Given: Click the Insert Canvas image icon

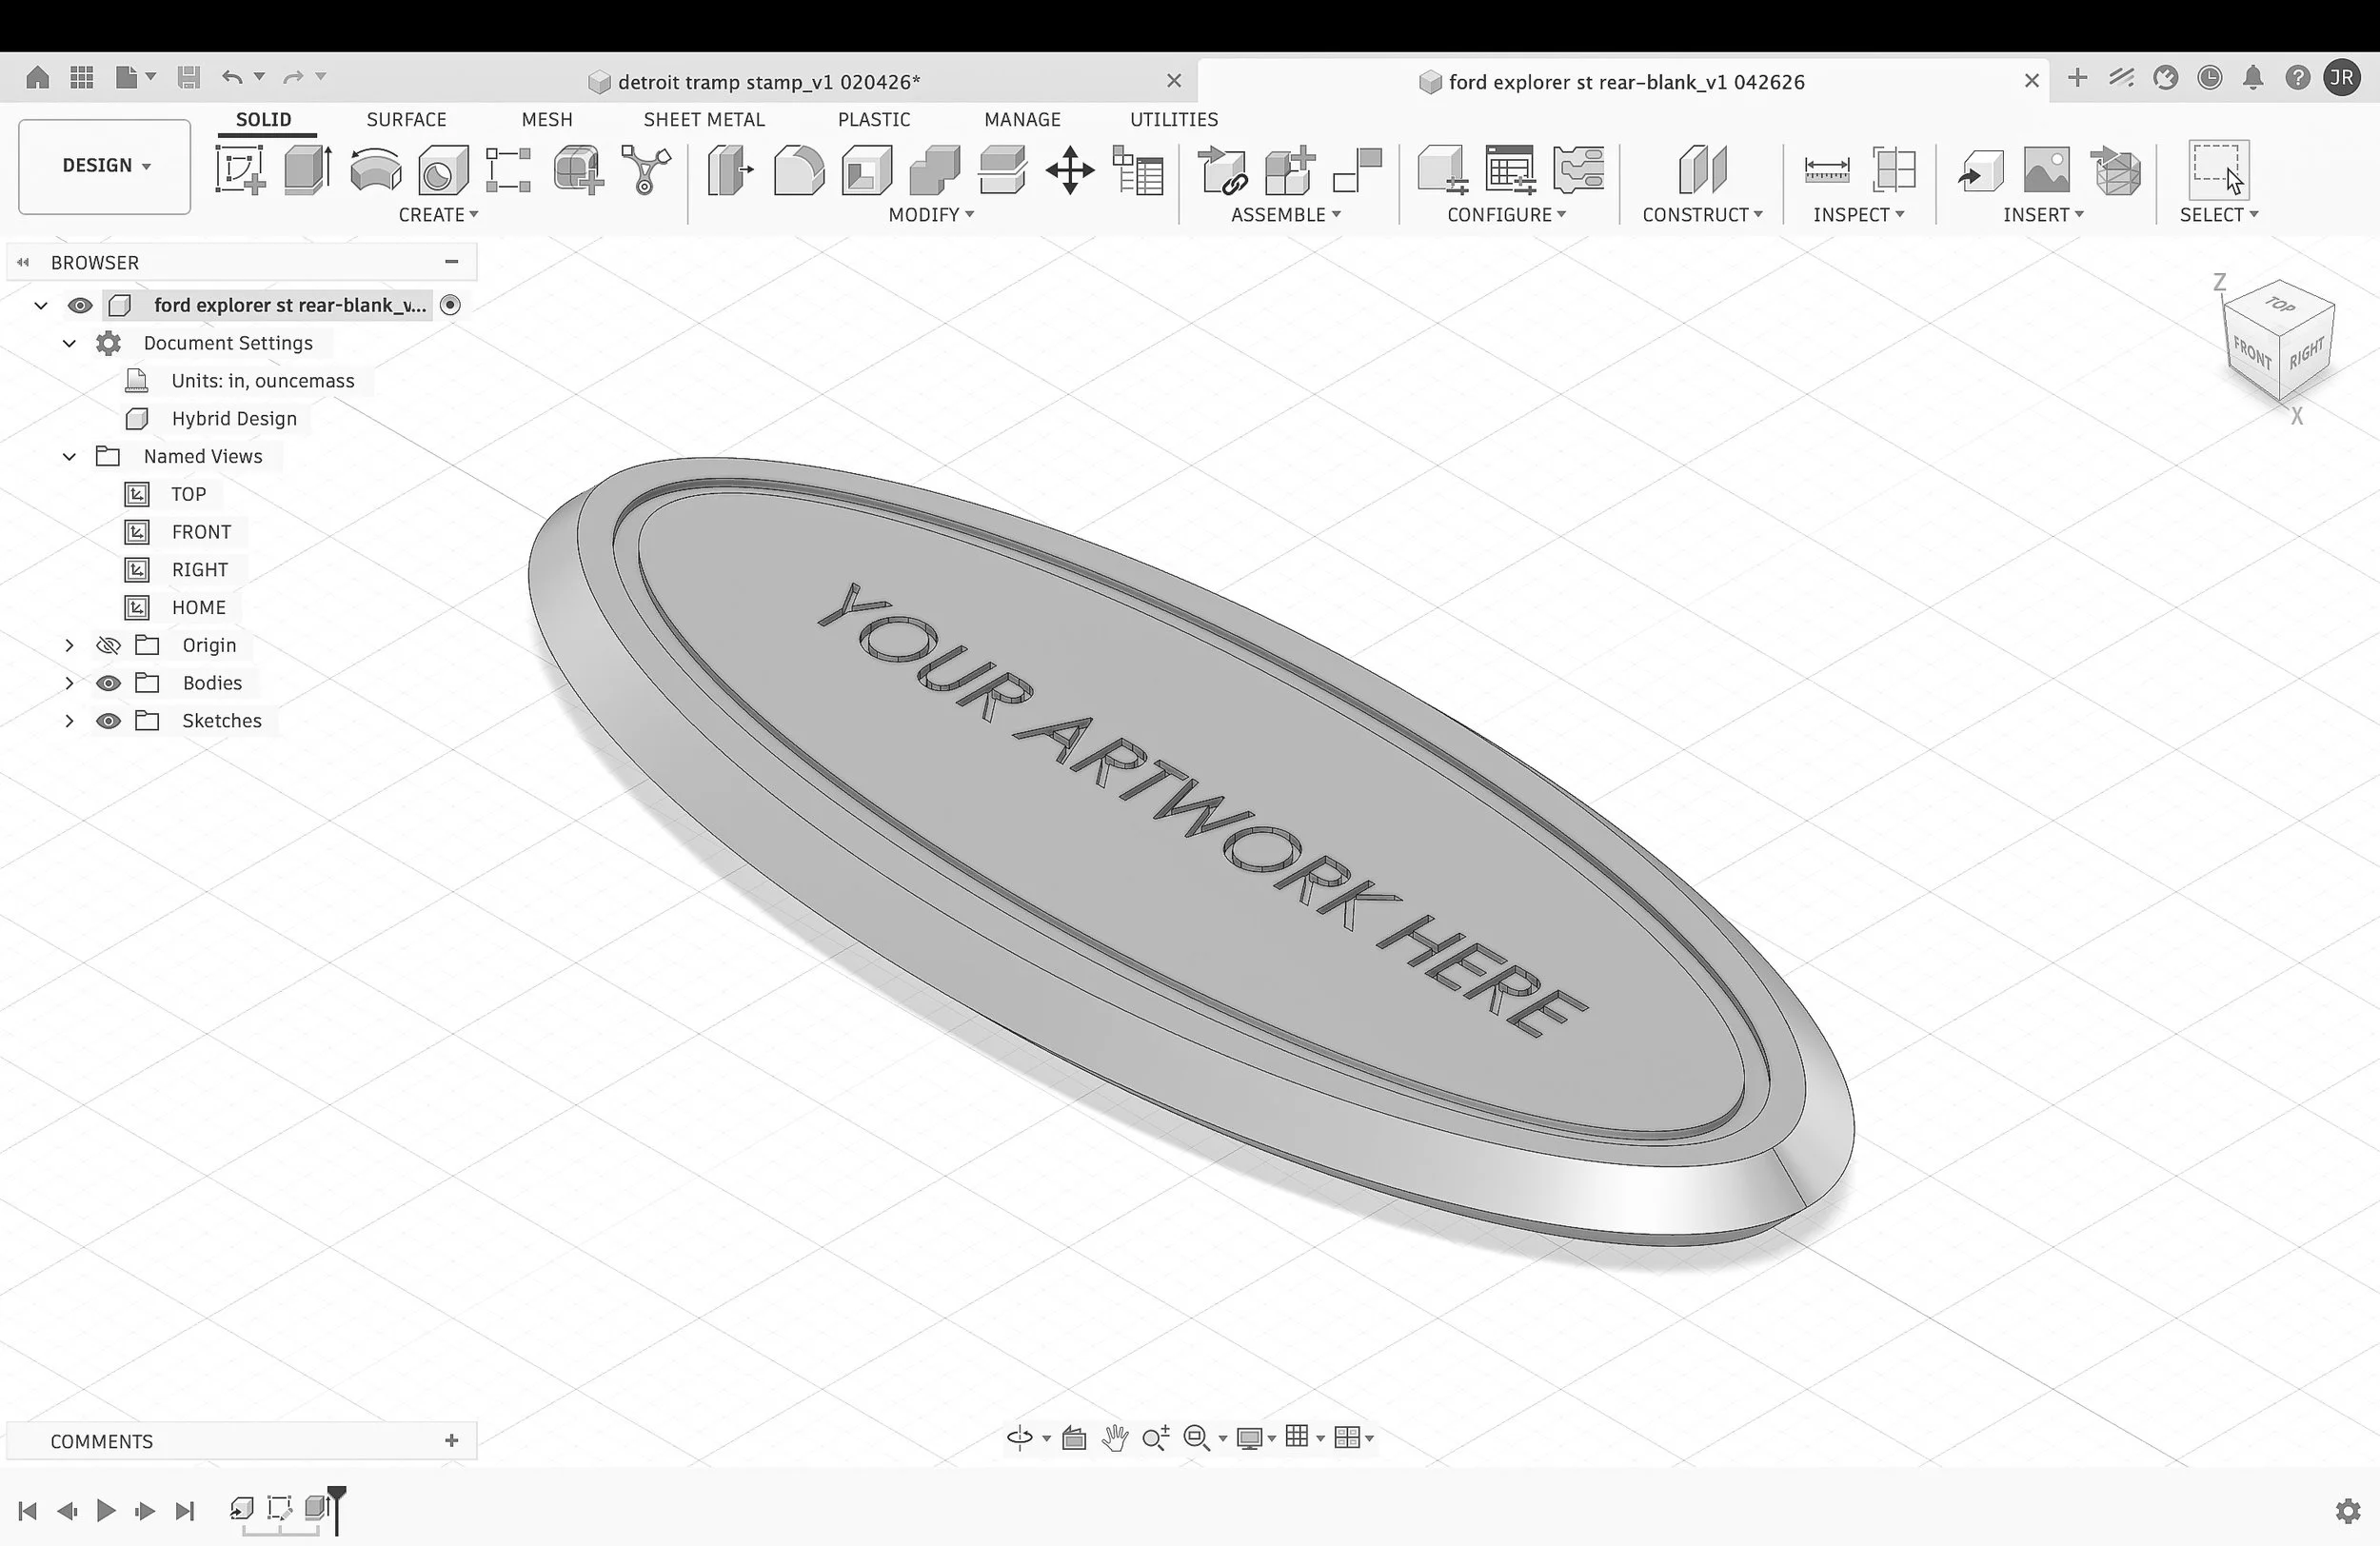Looking at the screenshot, I should (2047, 169).
